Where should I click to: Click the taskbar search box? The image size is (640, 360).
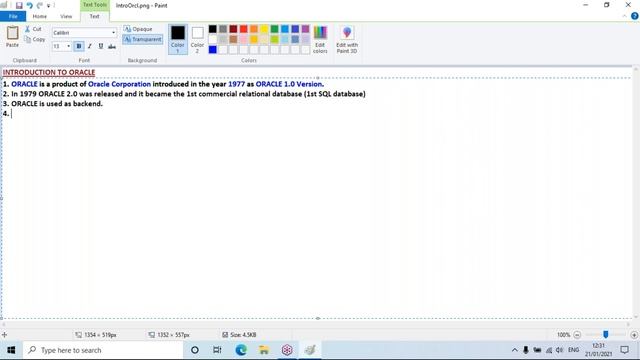coord(103,350)
